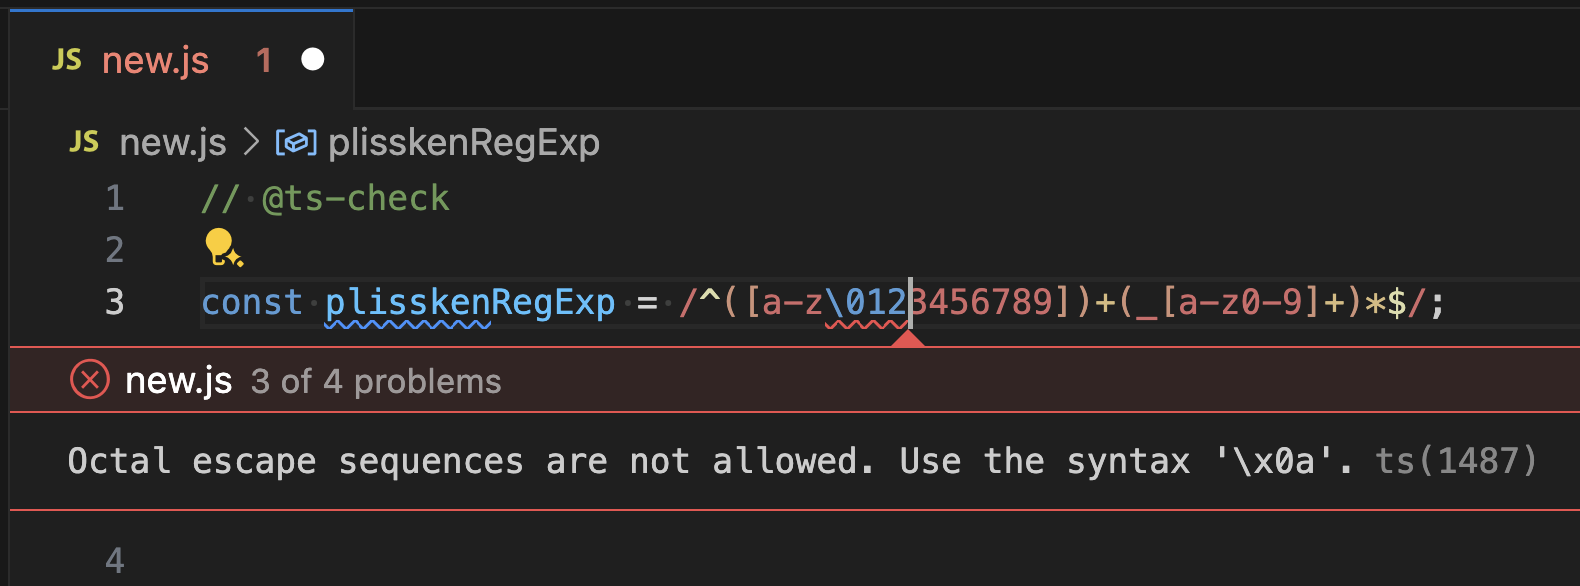Screen dimensions: 1580x586
Task: Click the unsaved changes dot on the tab
Action: pos(313,60)
